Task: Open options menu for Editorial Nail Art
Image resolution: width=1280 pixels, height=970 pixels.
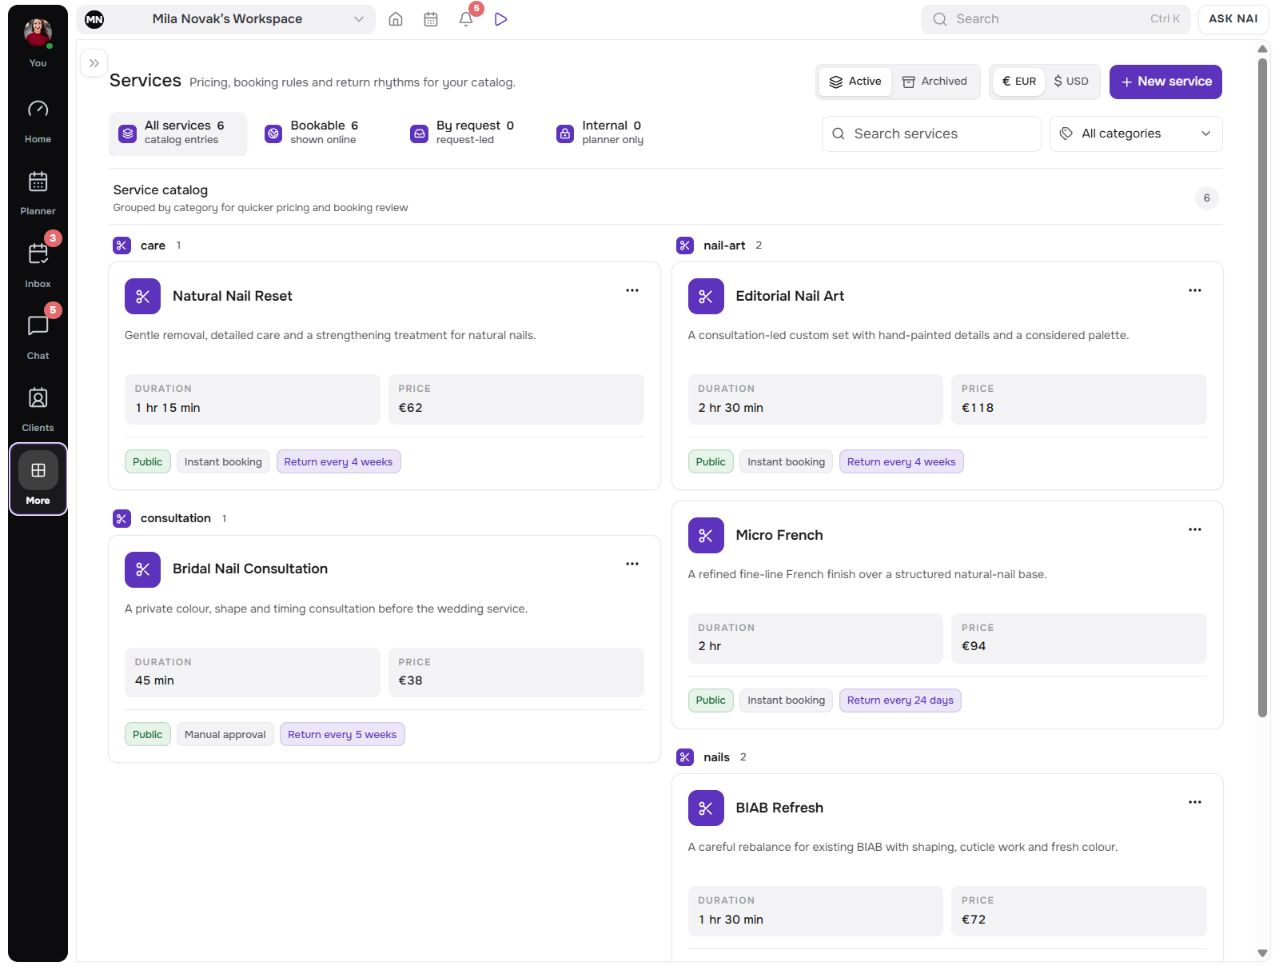Action: click(1195, 290)
